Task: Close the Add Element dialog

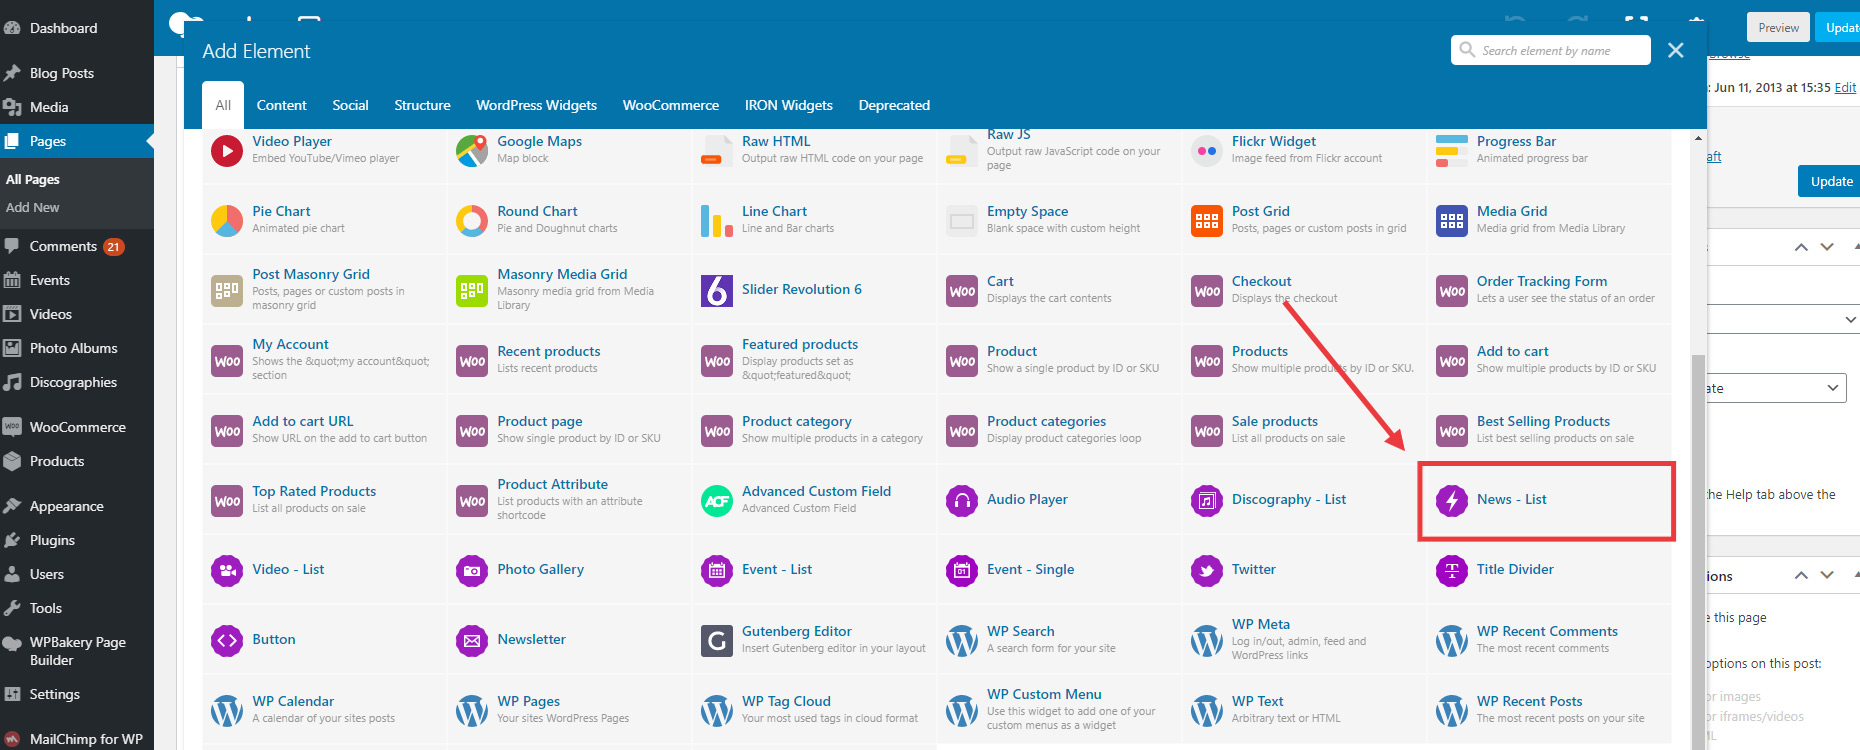Action: (x=1676, y=50)
